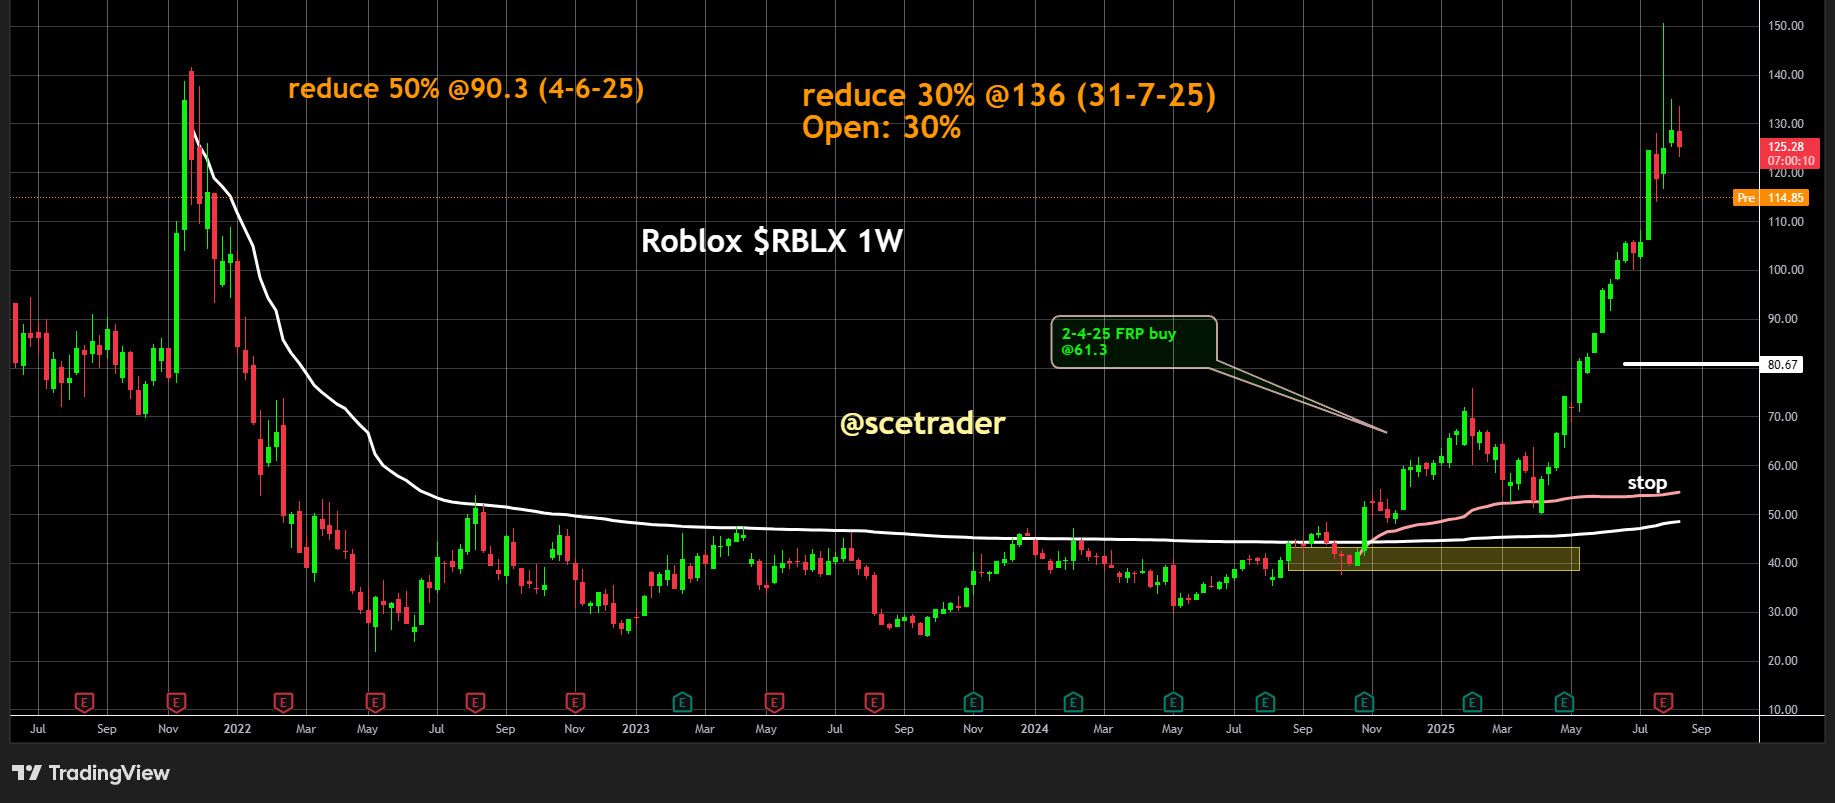Screen dimensions: 1835x803
Task: Click the 100.00 price axis label
Action: pyautogui.click(x=1786, y=270)
